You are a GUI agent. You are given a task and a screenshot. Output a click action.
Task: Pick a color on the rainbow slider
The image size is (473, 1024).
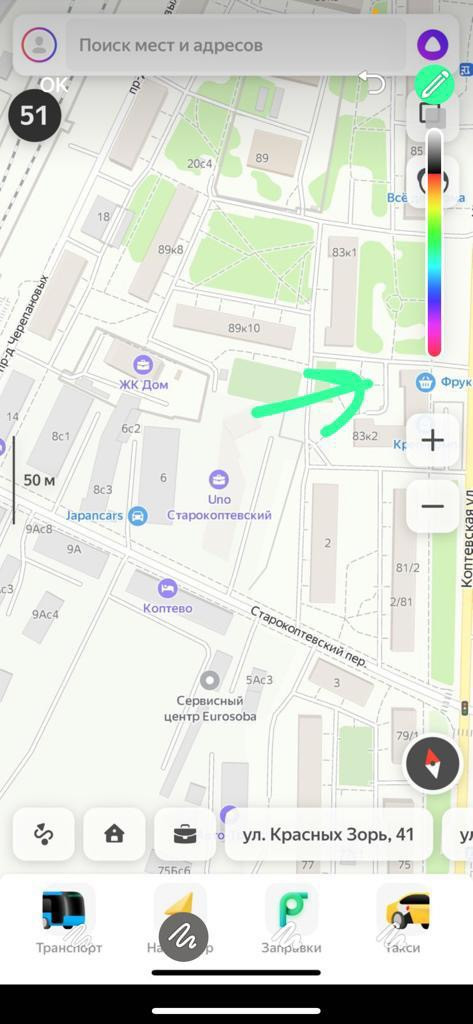434,243
